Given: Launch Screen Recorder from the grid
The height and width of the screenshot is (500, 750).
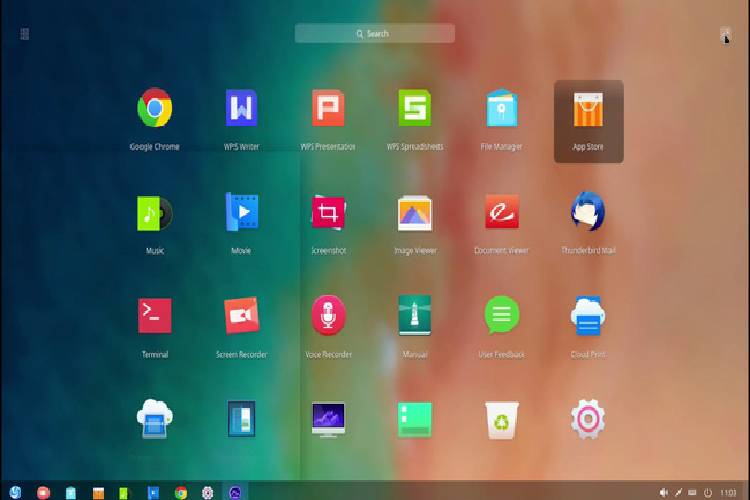Looking at the screenshot, I should tap(242, 315).
